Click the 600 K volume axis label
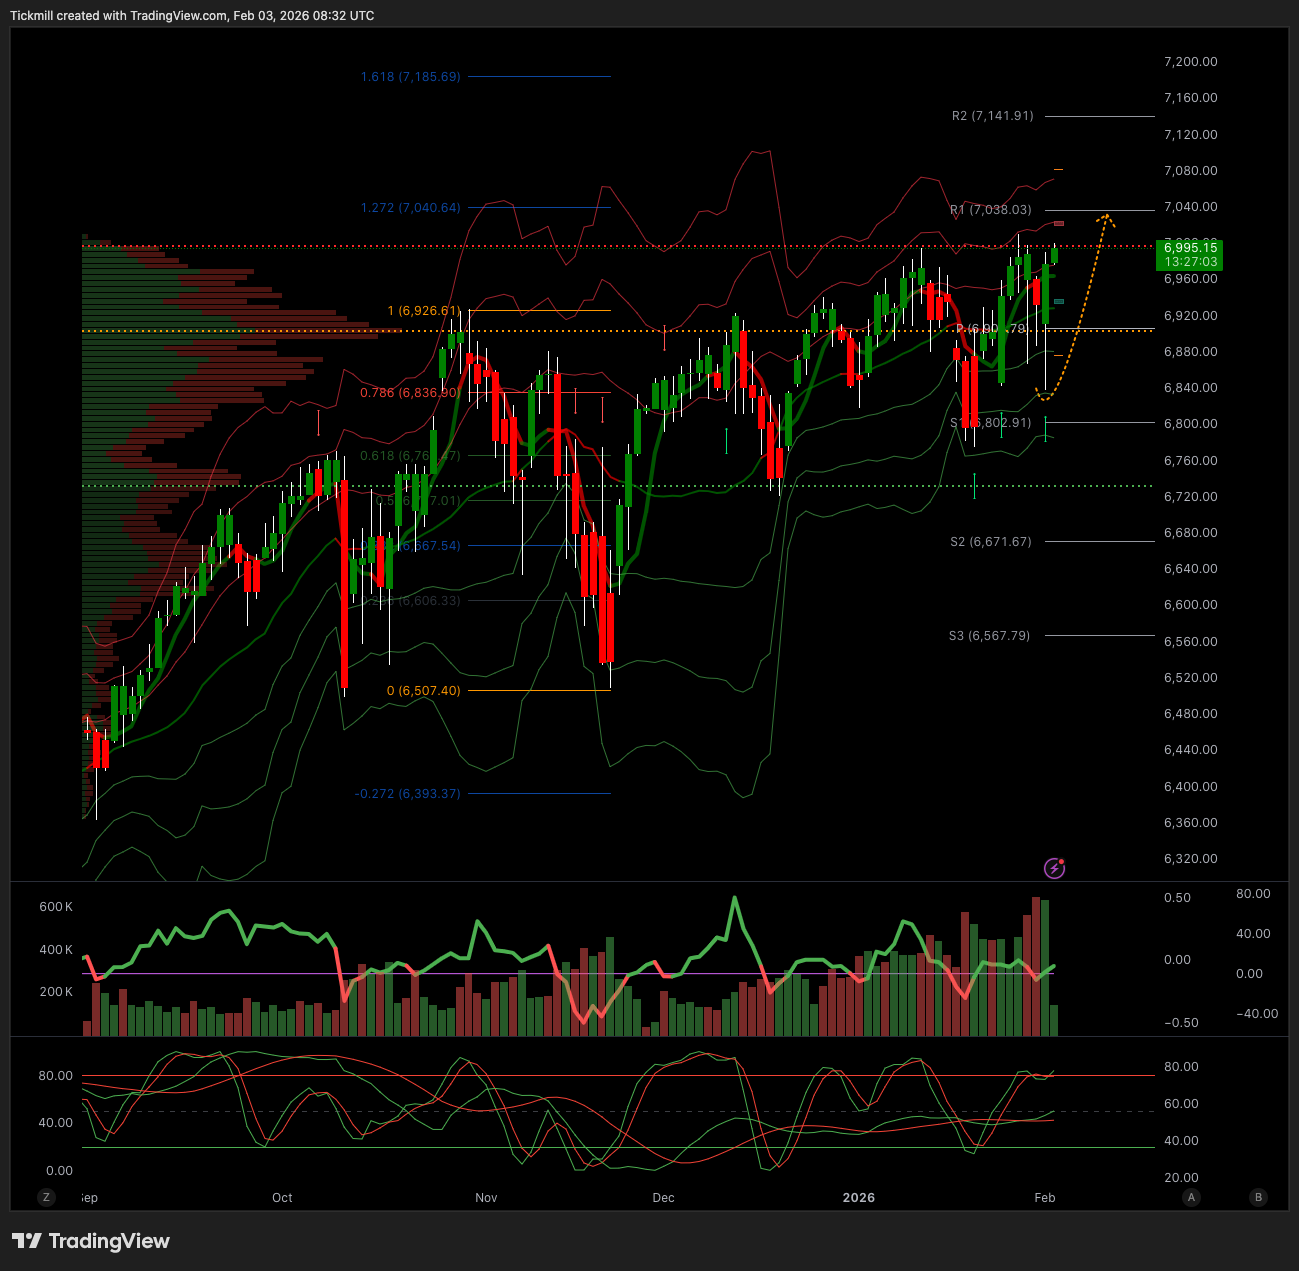The height and width of the screenshot is (1271, 1299). pyautogui.click(x=56, y=907)
